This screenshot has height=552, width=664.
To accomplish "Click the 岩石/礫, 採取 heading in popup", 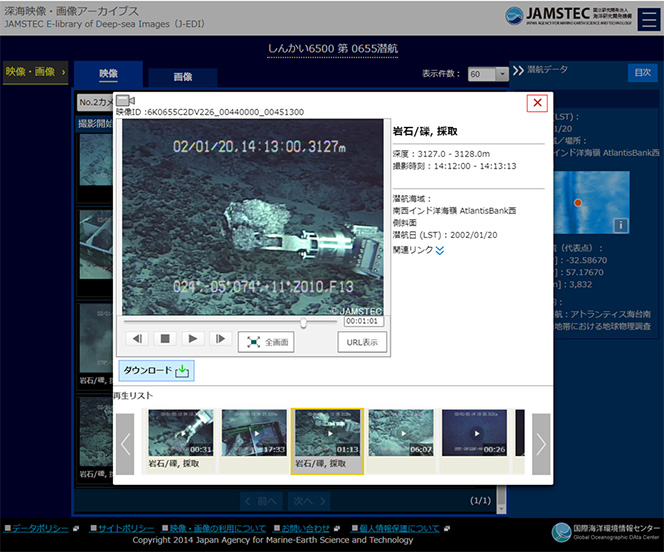I will (x=425, y=131).
